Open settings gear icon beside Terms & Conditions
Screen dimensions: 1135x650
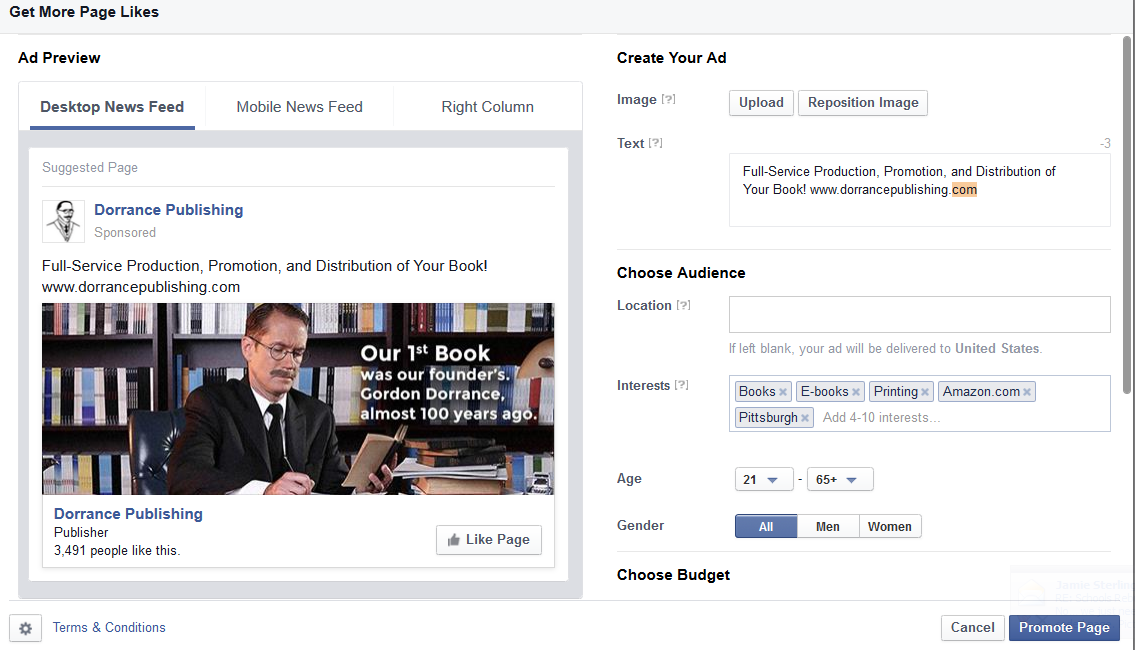25,628
